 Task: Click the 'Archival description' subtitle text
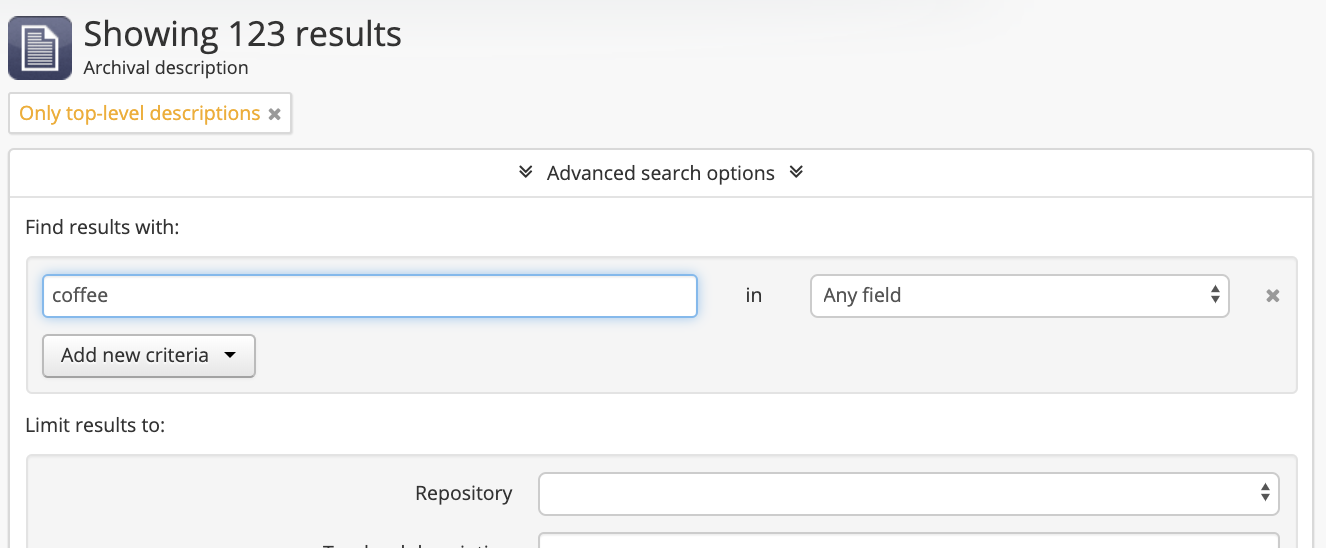click(166, 68)
